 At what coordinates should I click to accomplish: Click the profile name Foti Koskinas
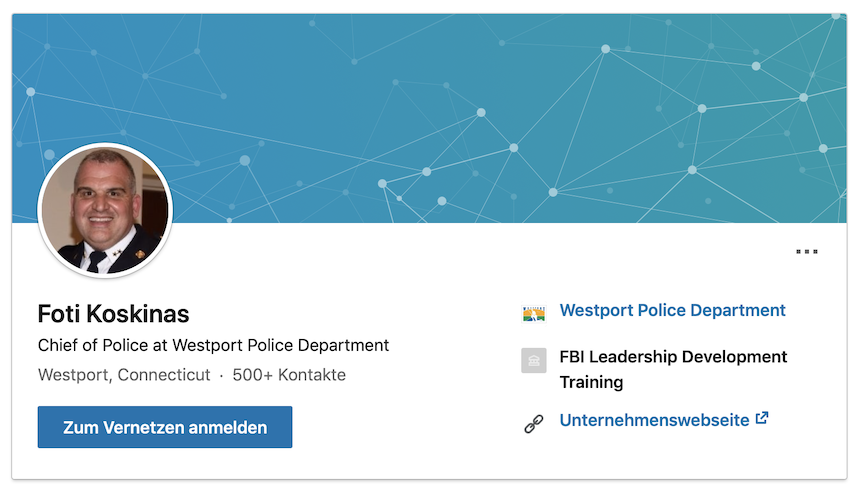(x=113, y=314)
